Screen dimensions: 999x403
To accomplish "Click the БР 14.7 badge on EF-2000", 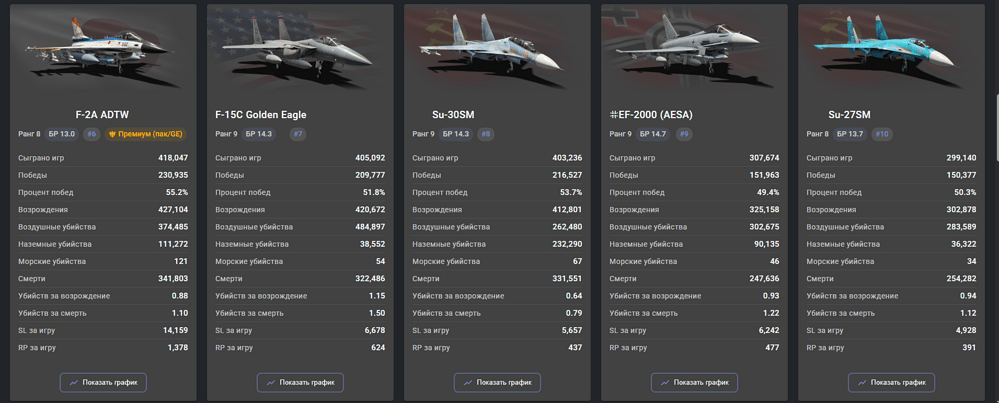I will coord(652,134).
